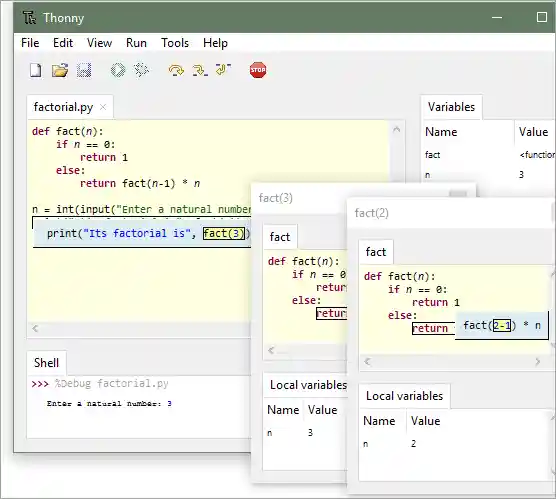Click 'return fact(n-1) * n' line in editor
Viewport: 556px width, 499px height.
(x=140, y=183)
